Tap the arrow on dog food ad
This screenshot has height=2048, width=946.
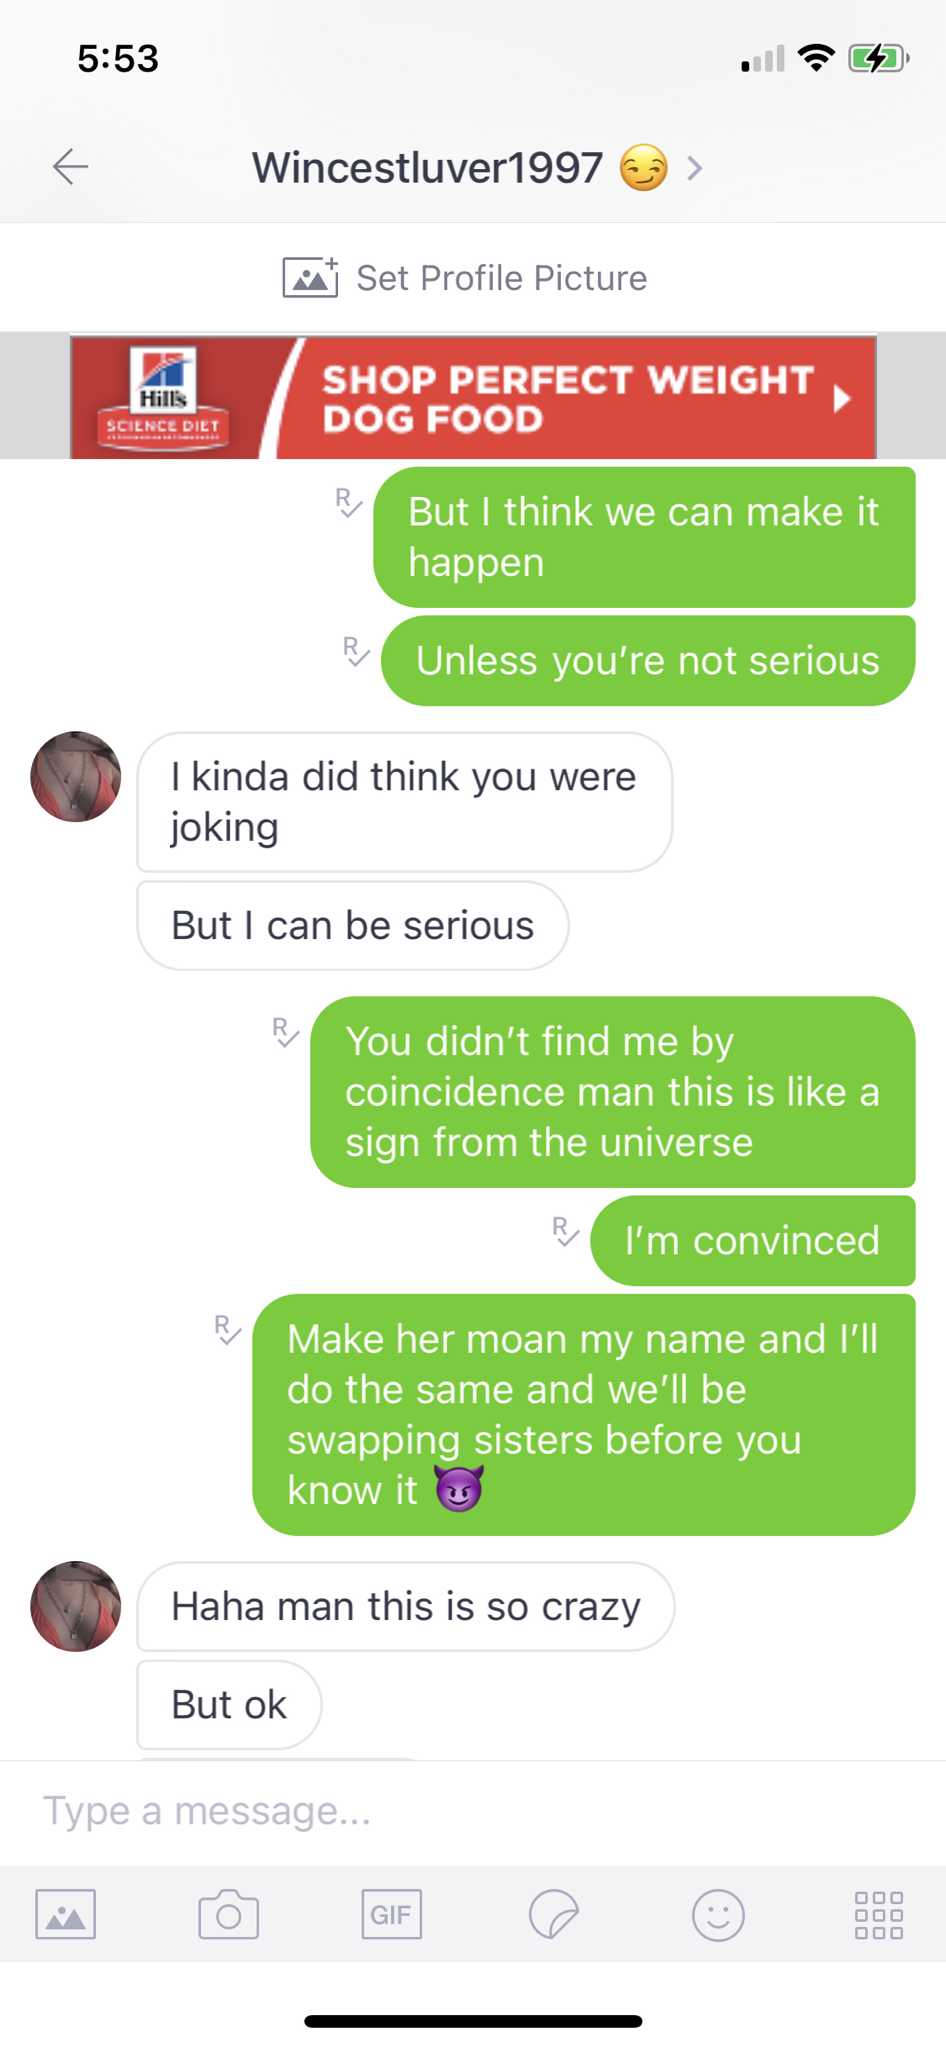pos(842,399)
